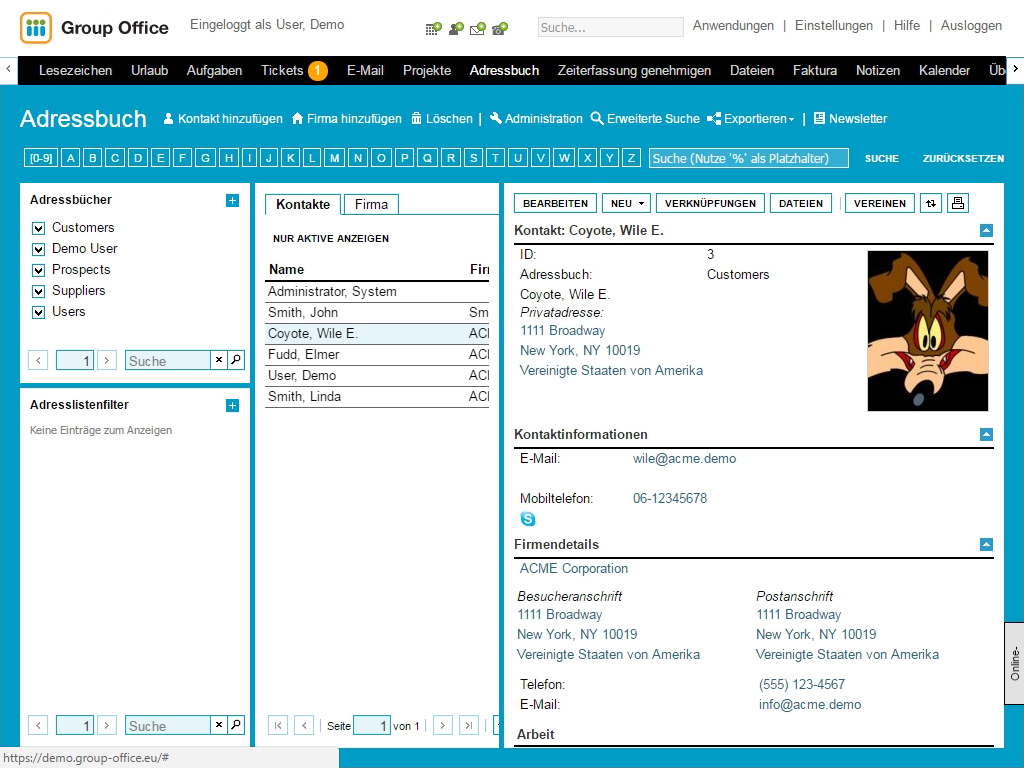Expand the NEU dropdown button
The image size is (1024, 768).
(x=626, y=203)
